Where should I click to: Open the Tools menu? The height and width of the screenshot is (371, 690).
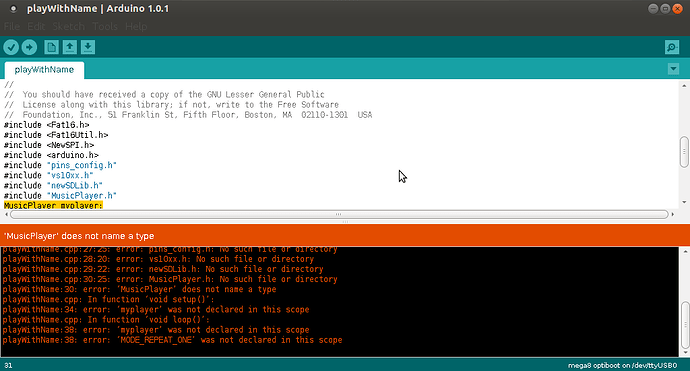pyautogui.click(x=105, y=26)
